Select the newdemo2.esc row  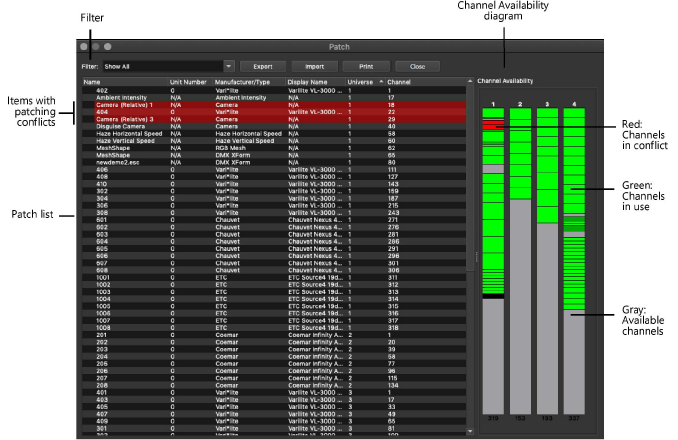point(274,163)
